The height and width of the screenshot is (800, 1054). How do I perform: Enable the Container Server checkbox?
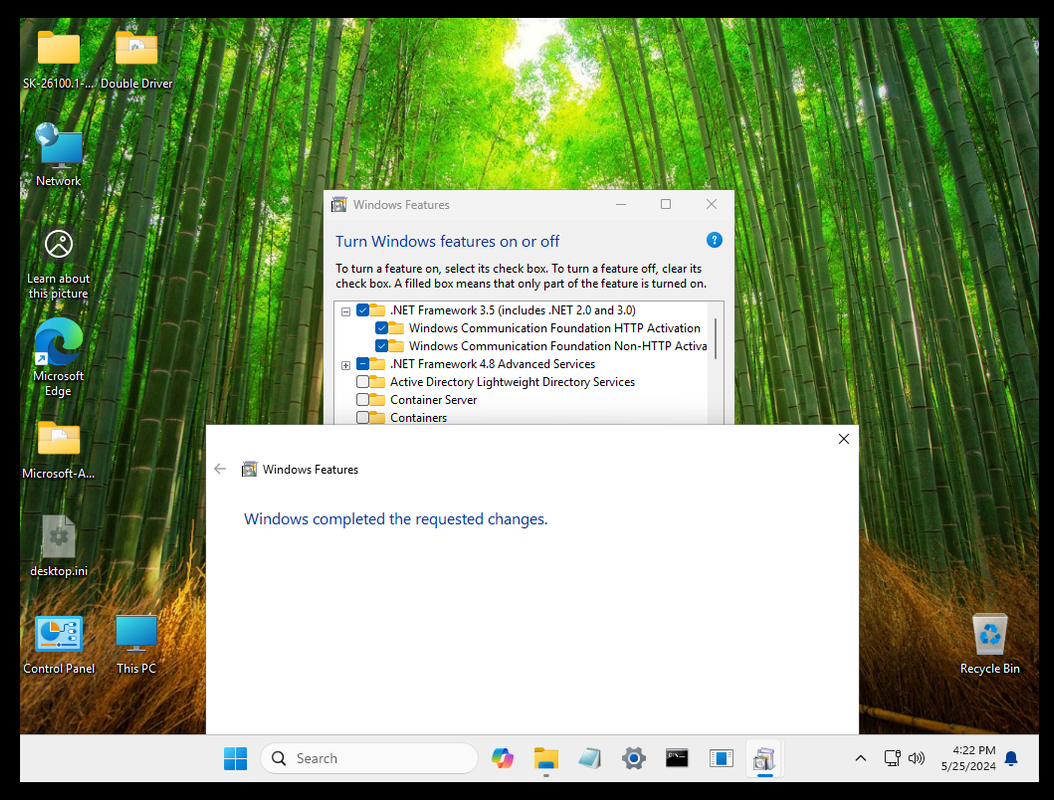(x=362, y=399)
